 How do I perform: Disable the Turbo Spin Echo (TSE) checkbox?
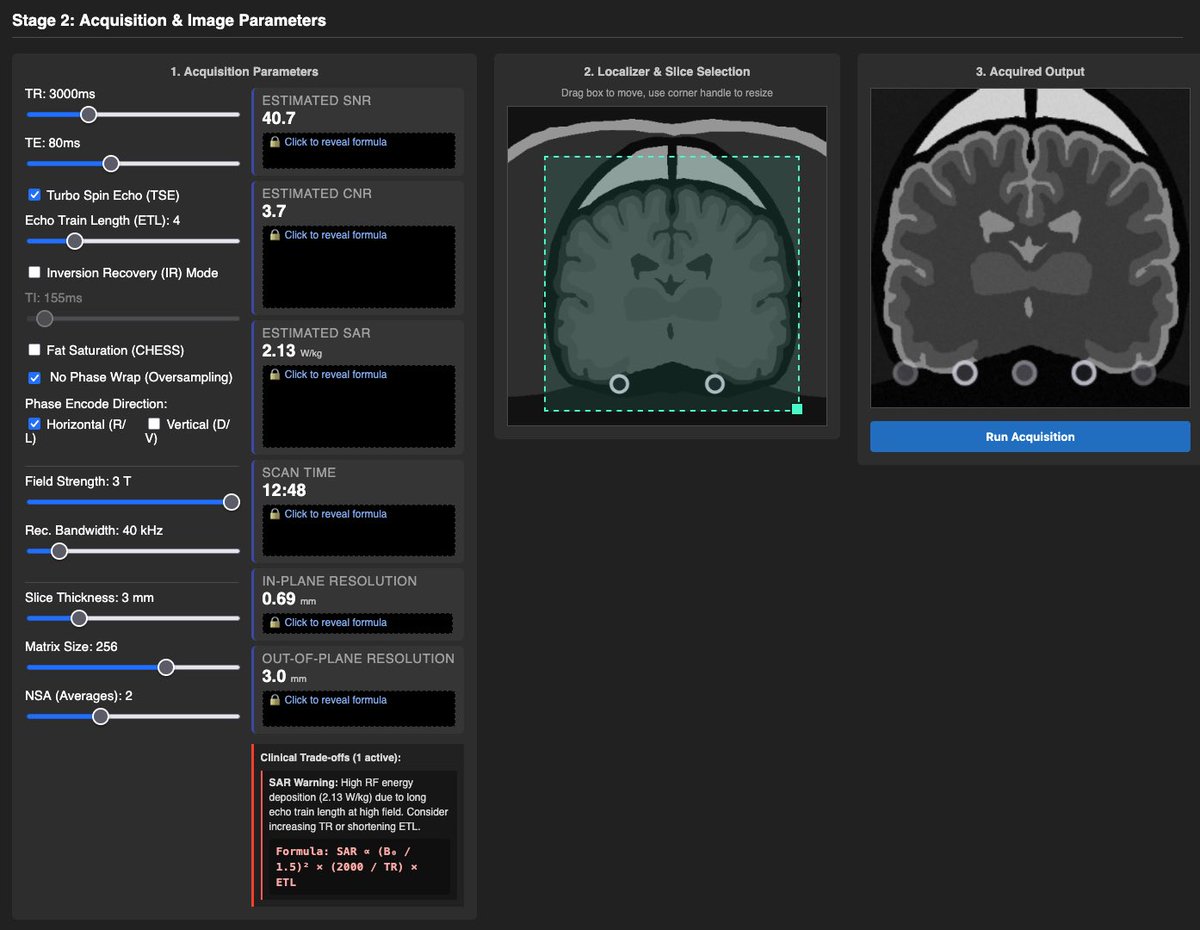35,195
